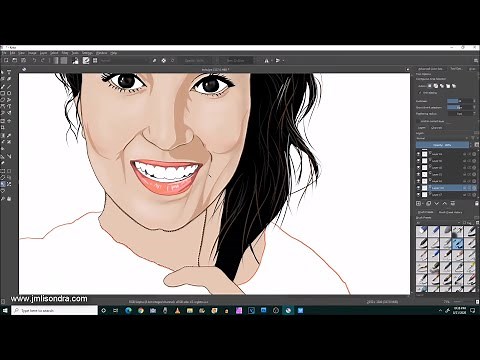Reload the original brush preset

tap(172, 60)
